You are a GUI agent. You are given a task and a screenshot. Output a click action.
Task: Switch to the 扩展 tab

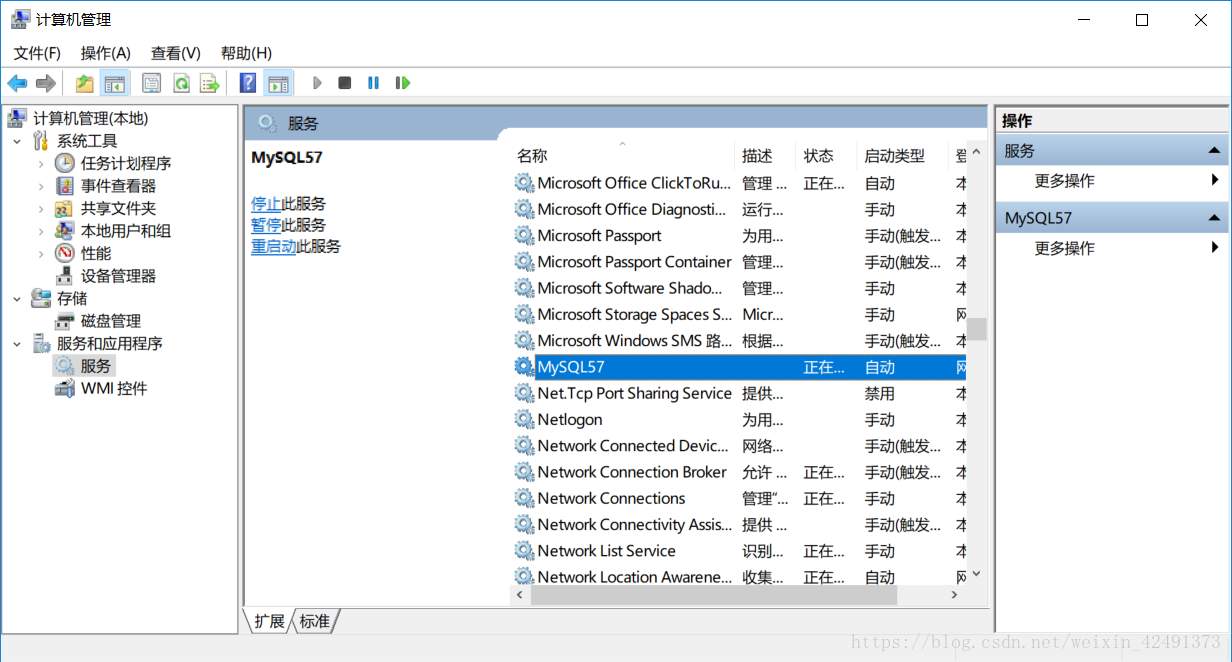click(x=269, y=621)
